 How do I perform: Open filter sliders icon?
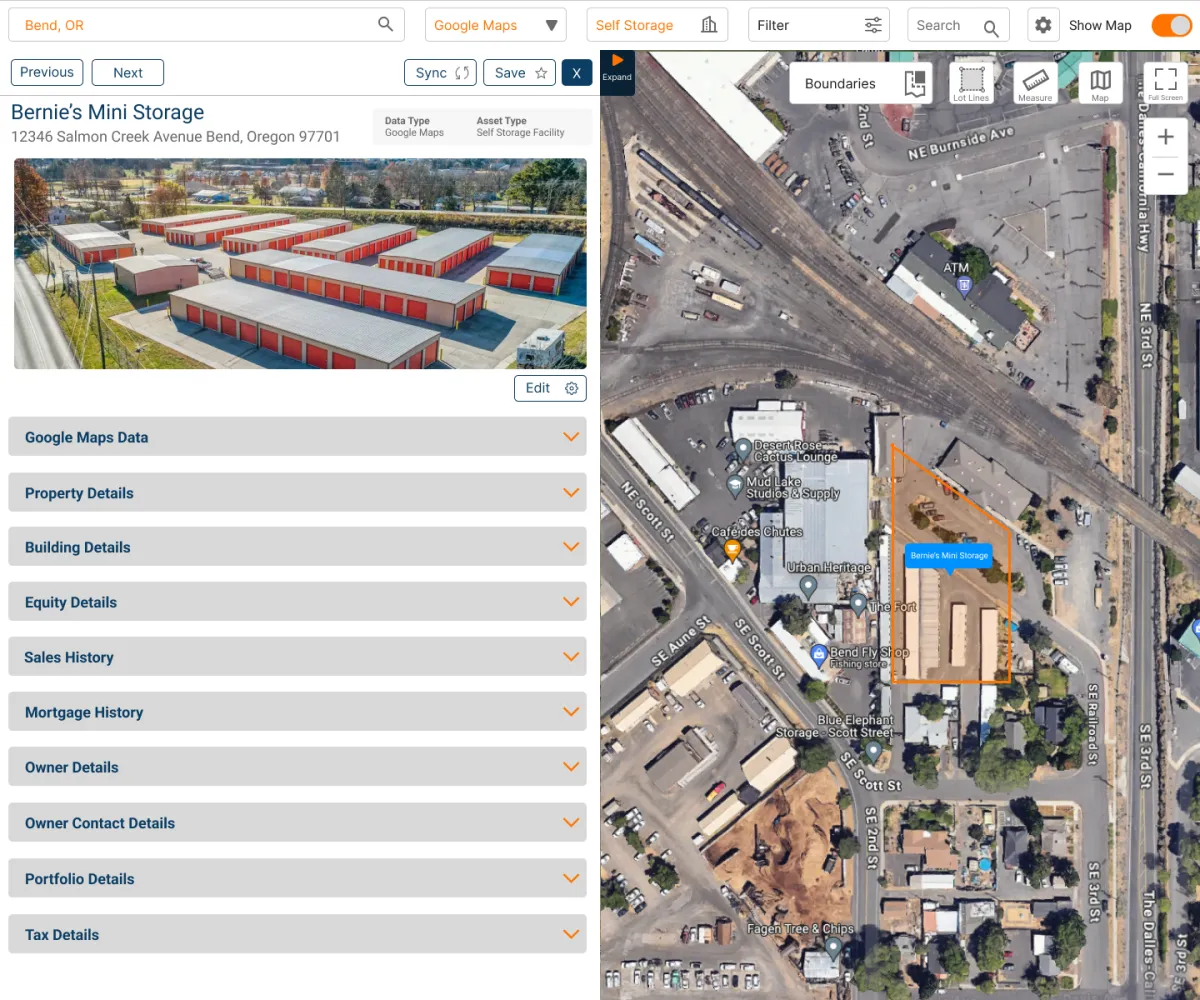[x=873, y=25]
